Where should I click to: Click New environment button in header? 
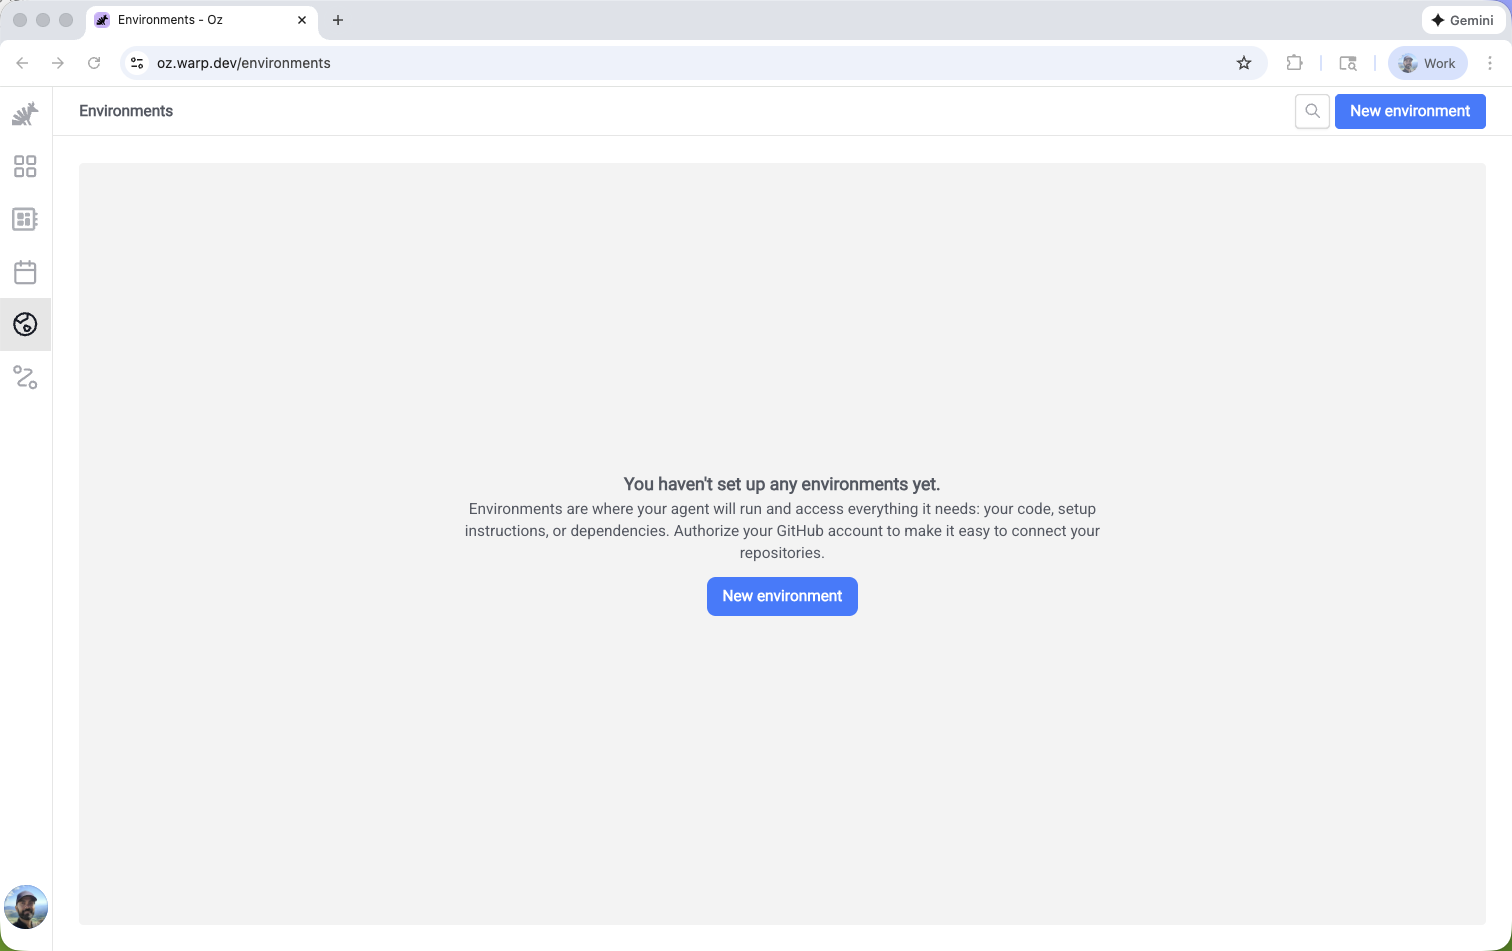click(1409, 111)
